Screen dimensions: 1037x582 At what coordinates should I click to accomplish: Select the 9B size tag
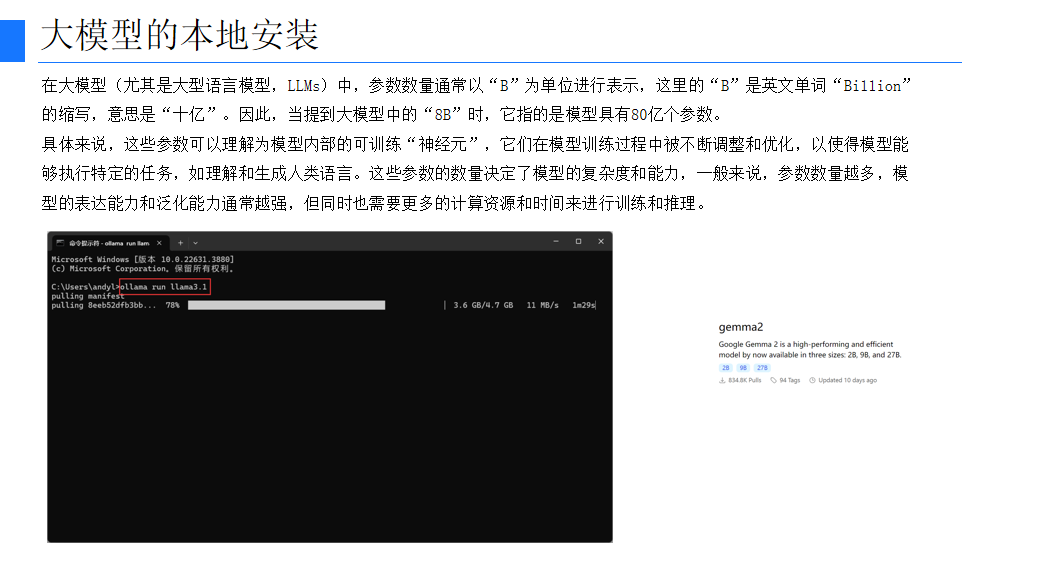pyautogui.click(x=743, y=368)
